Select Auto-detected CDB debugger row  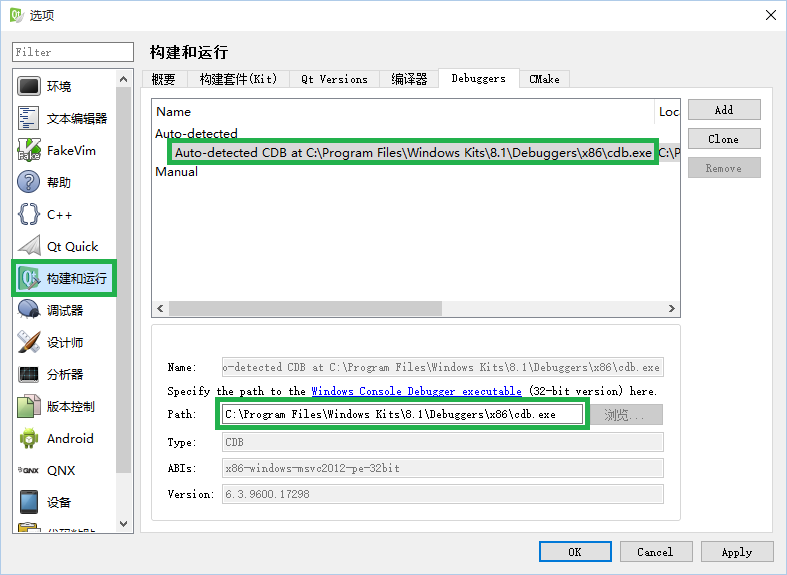tap(413, 153)
